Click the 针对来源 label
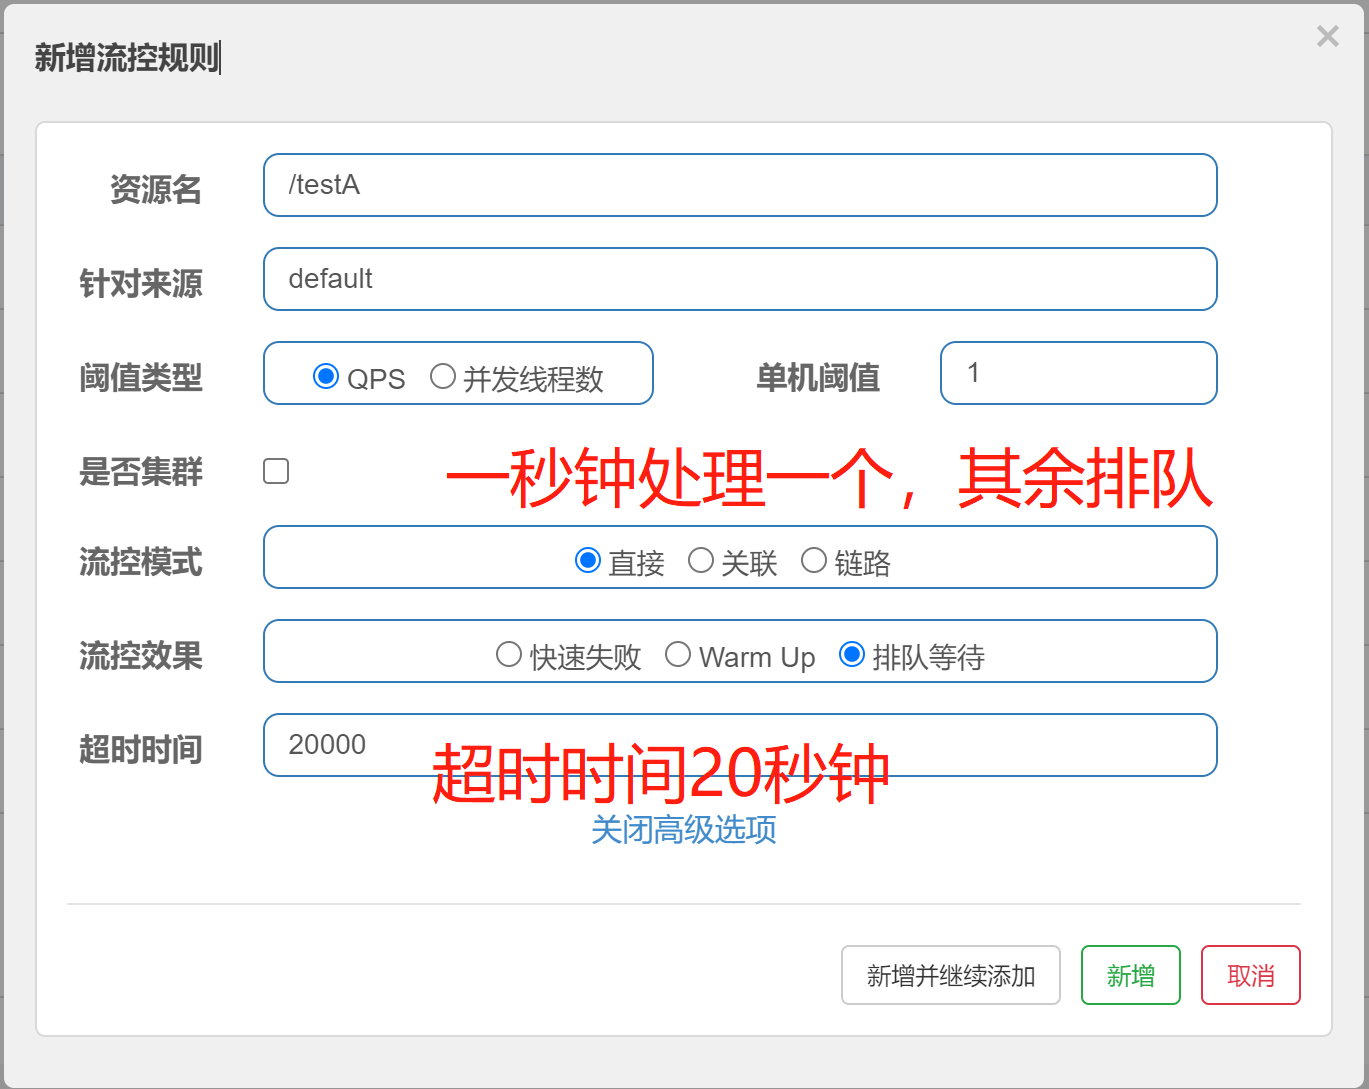Screen dimensions: 1369x1089 tap(141, 283)
